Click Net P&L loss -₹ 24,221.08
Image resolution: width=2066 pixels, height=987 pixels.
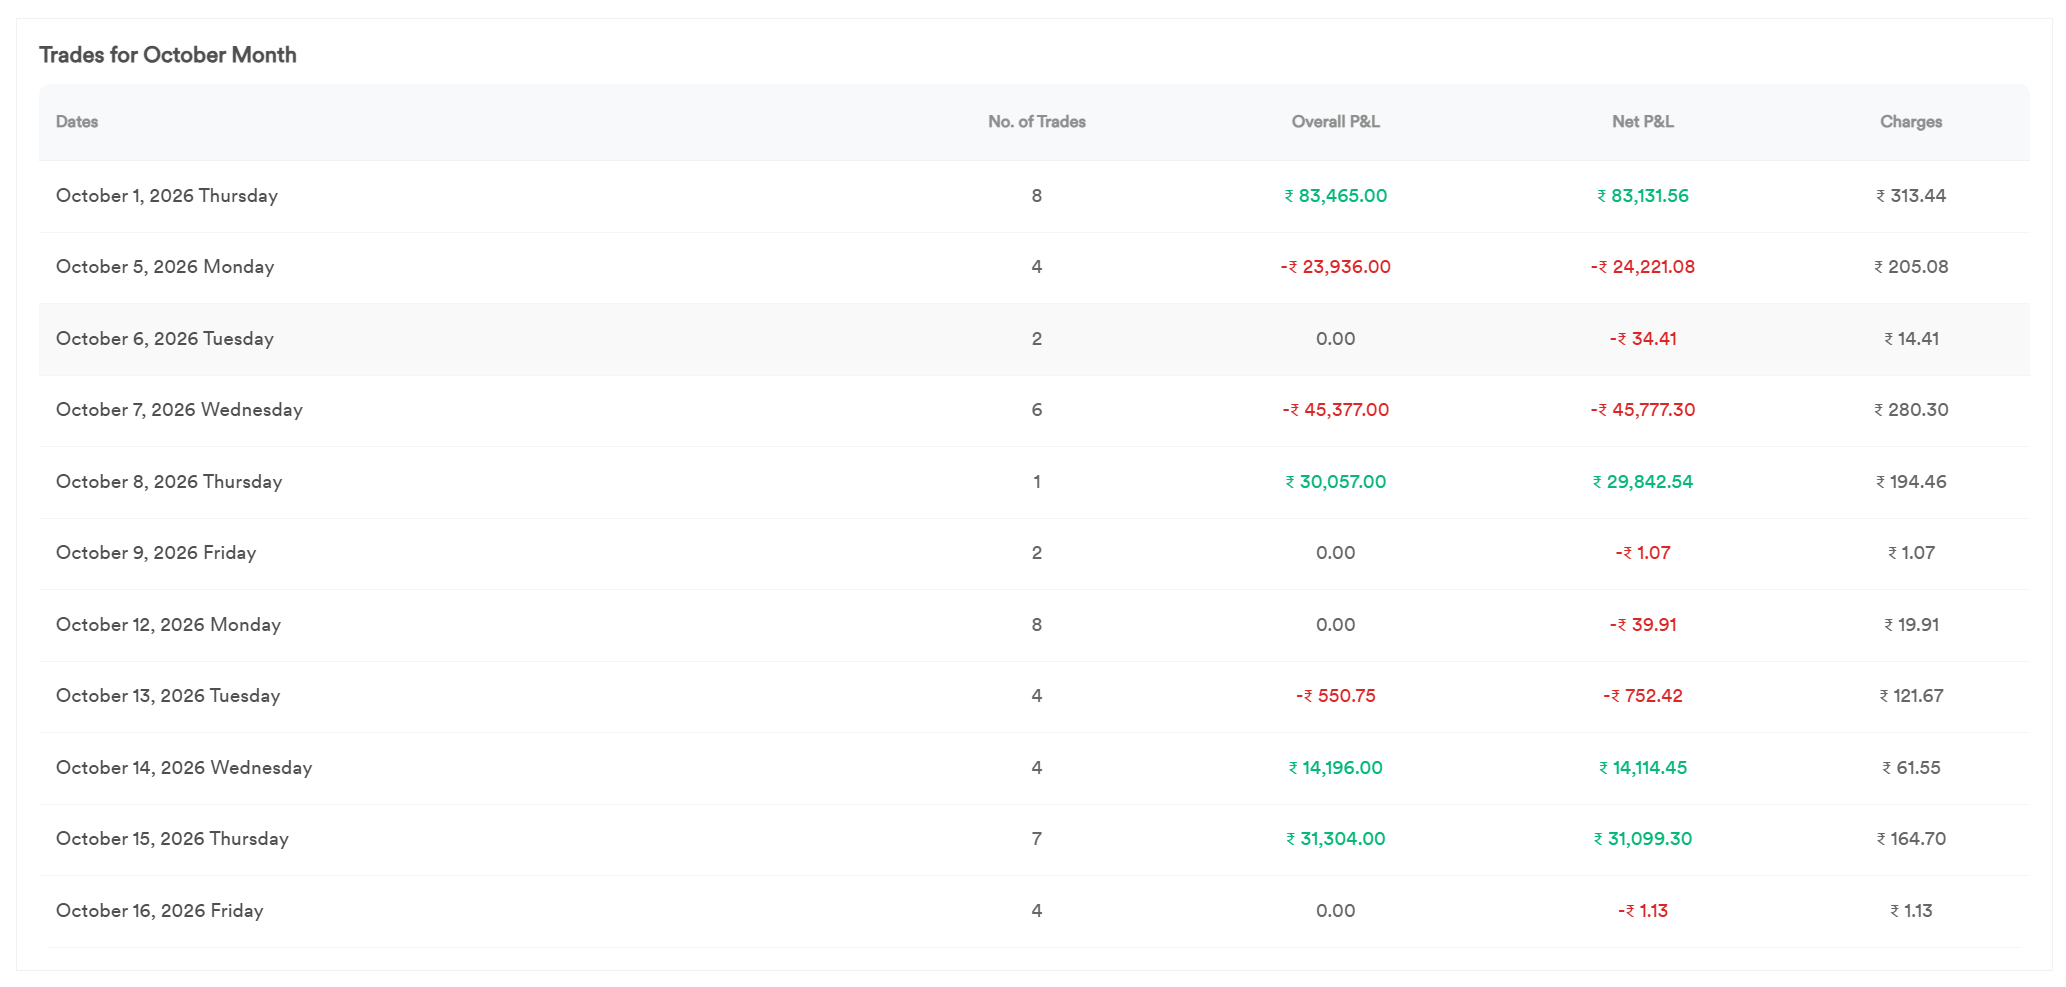1643,267
